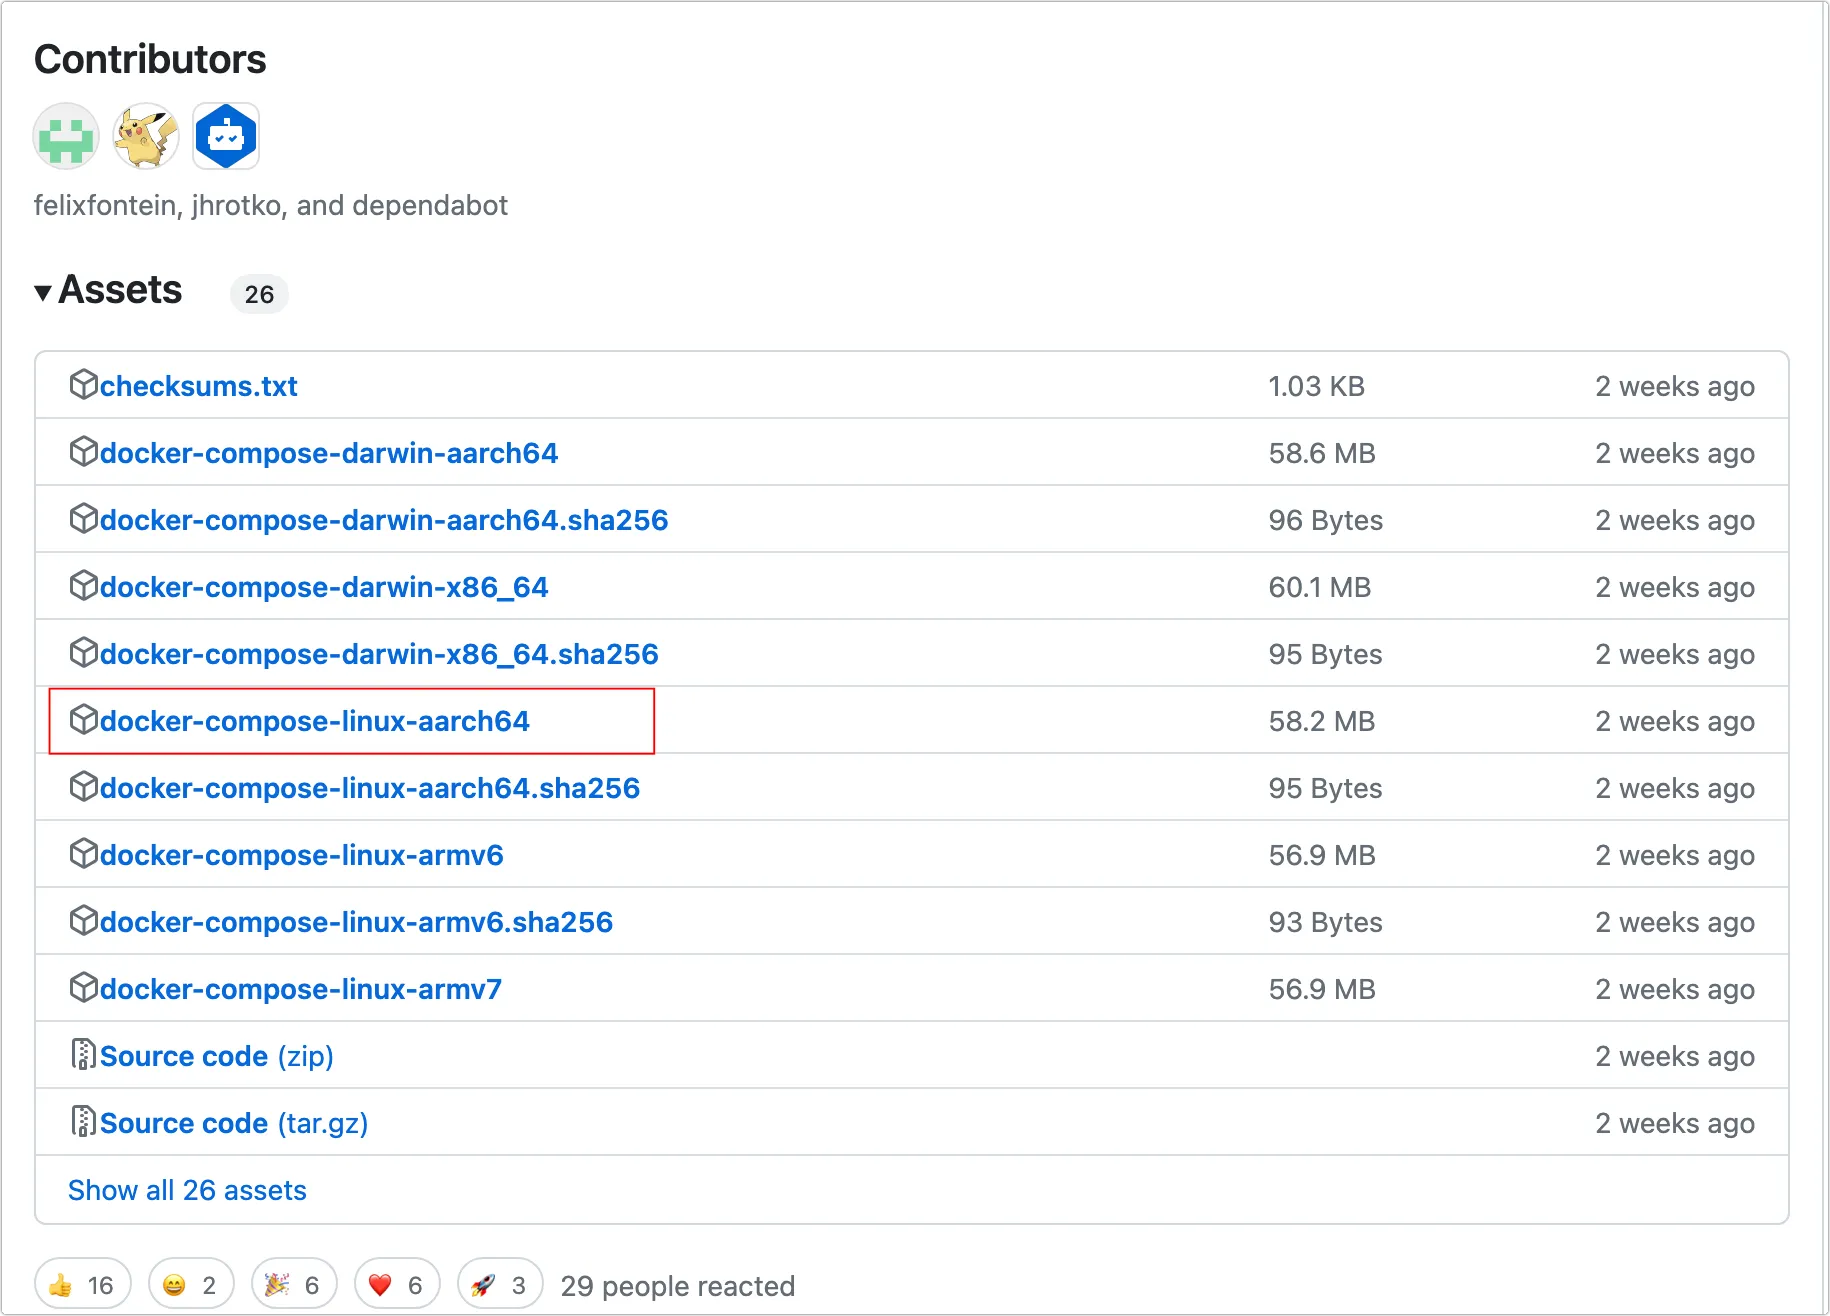
Task: Add a heart reaction
Action: (397, 1284)
